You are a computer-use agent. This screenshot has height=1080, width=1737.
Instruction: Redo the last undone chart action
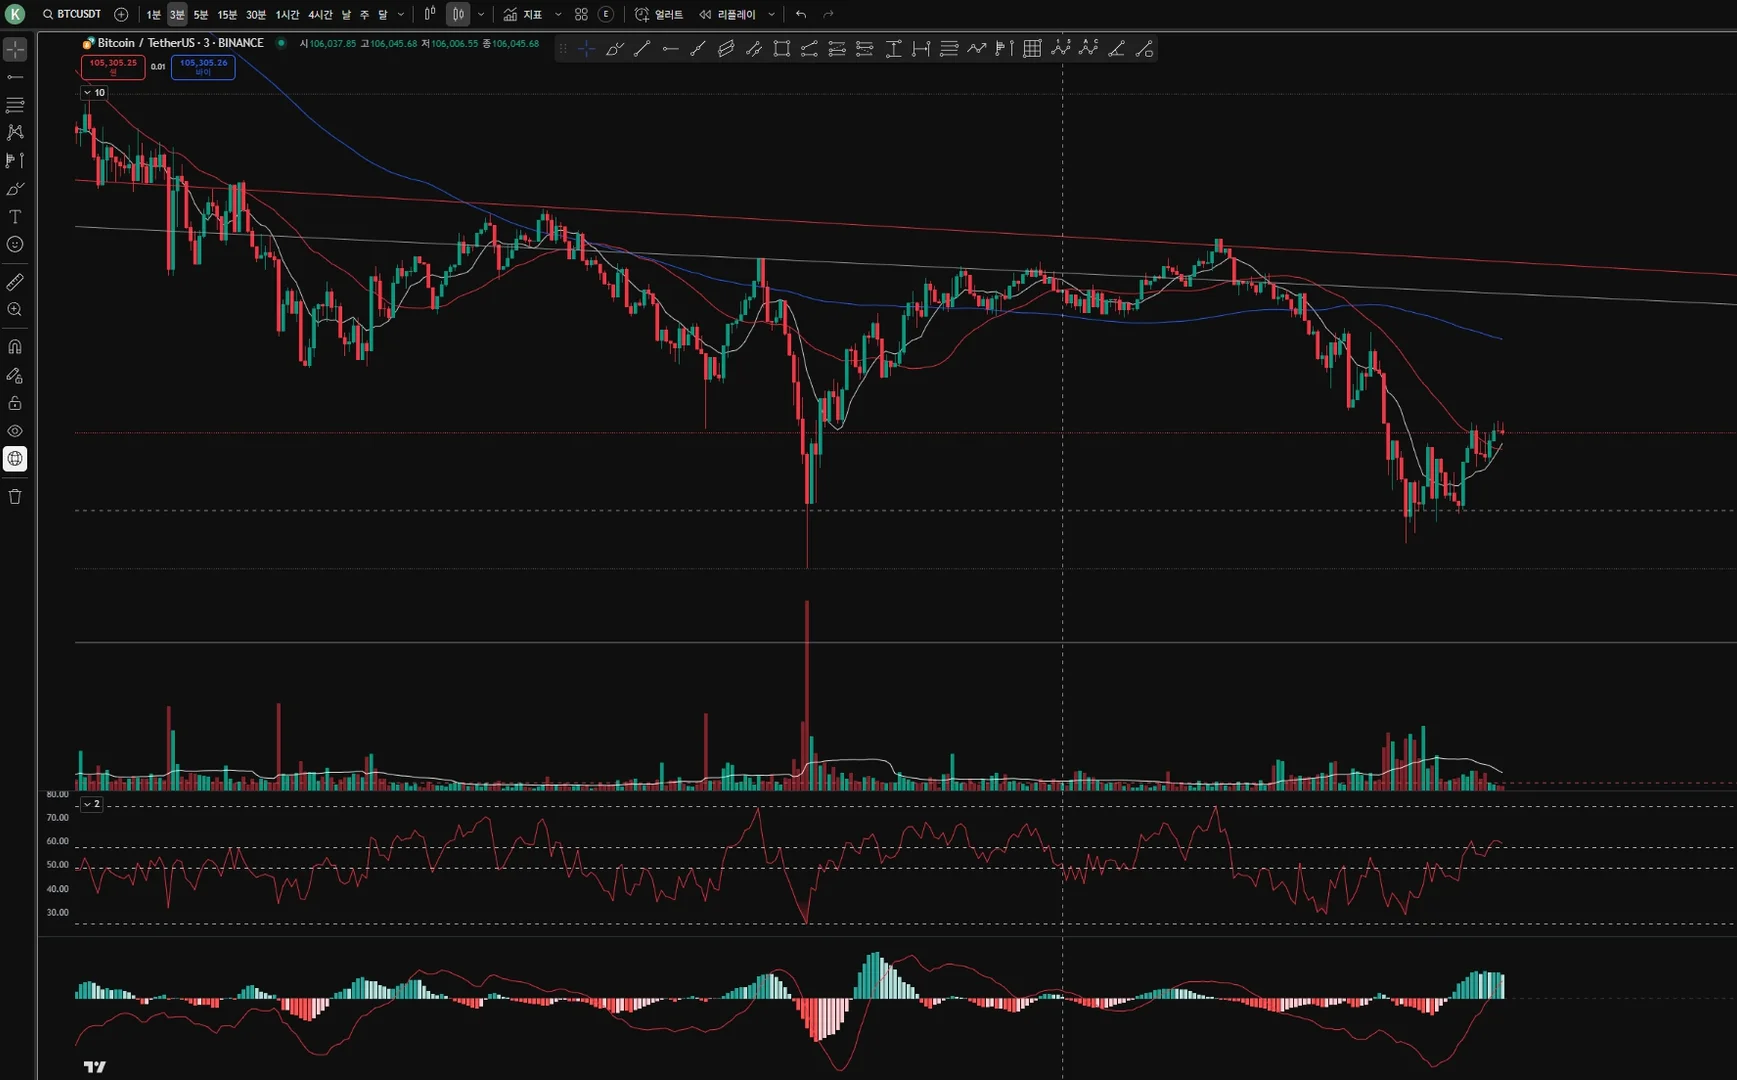click(x=828, y=14)
